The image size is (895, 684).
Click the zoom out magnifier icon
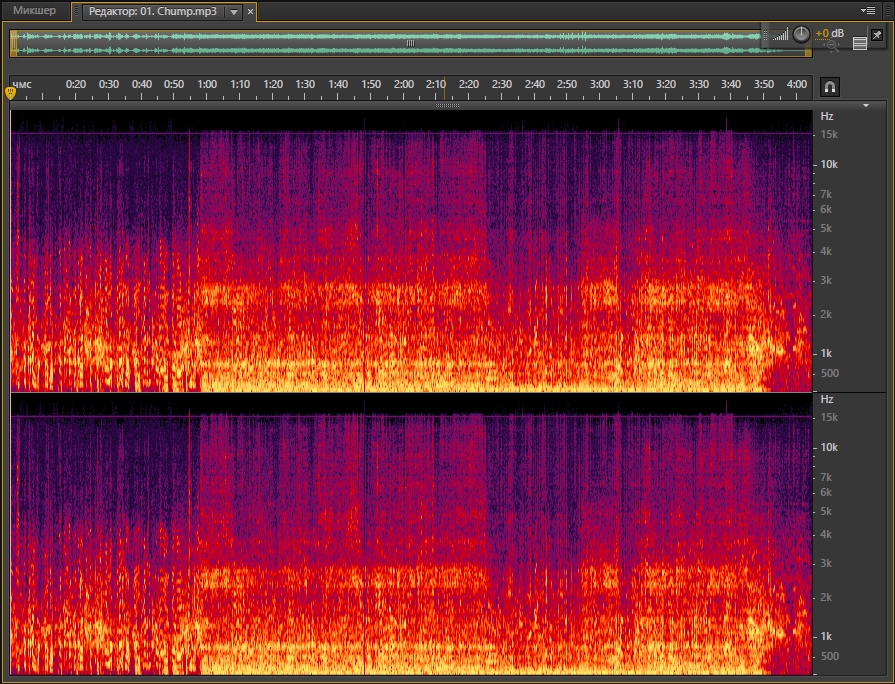tap(832, 46)
